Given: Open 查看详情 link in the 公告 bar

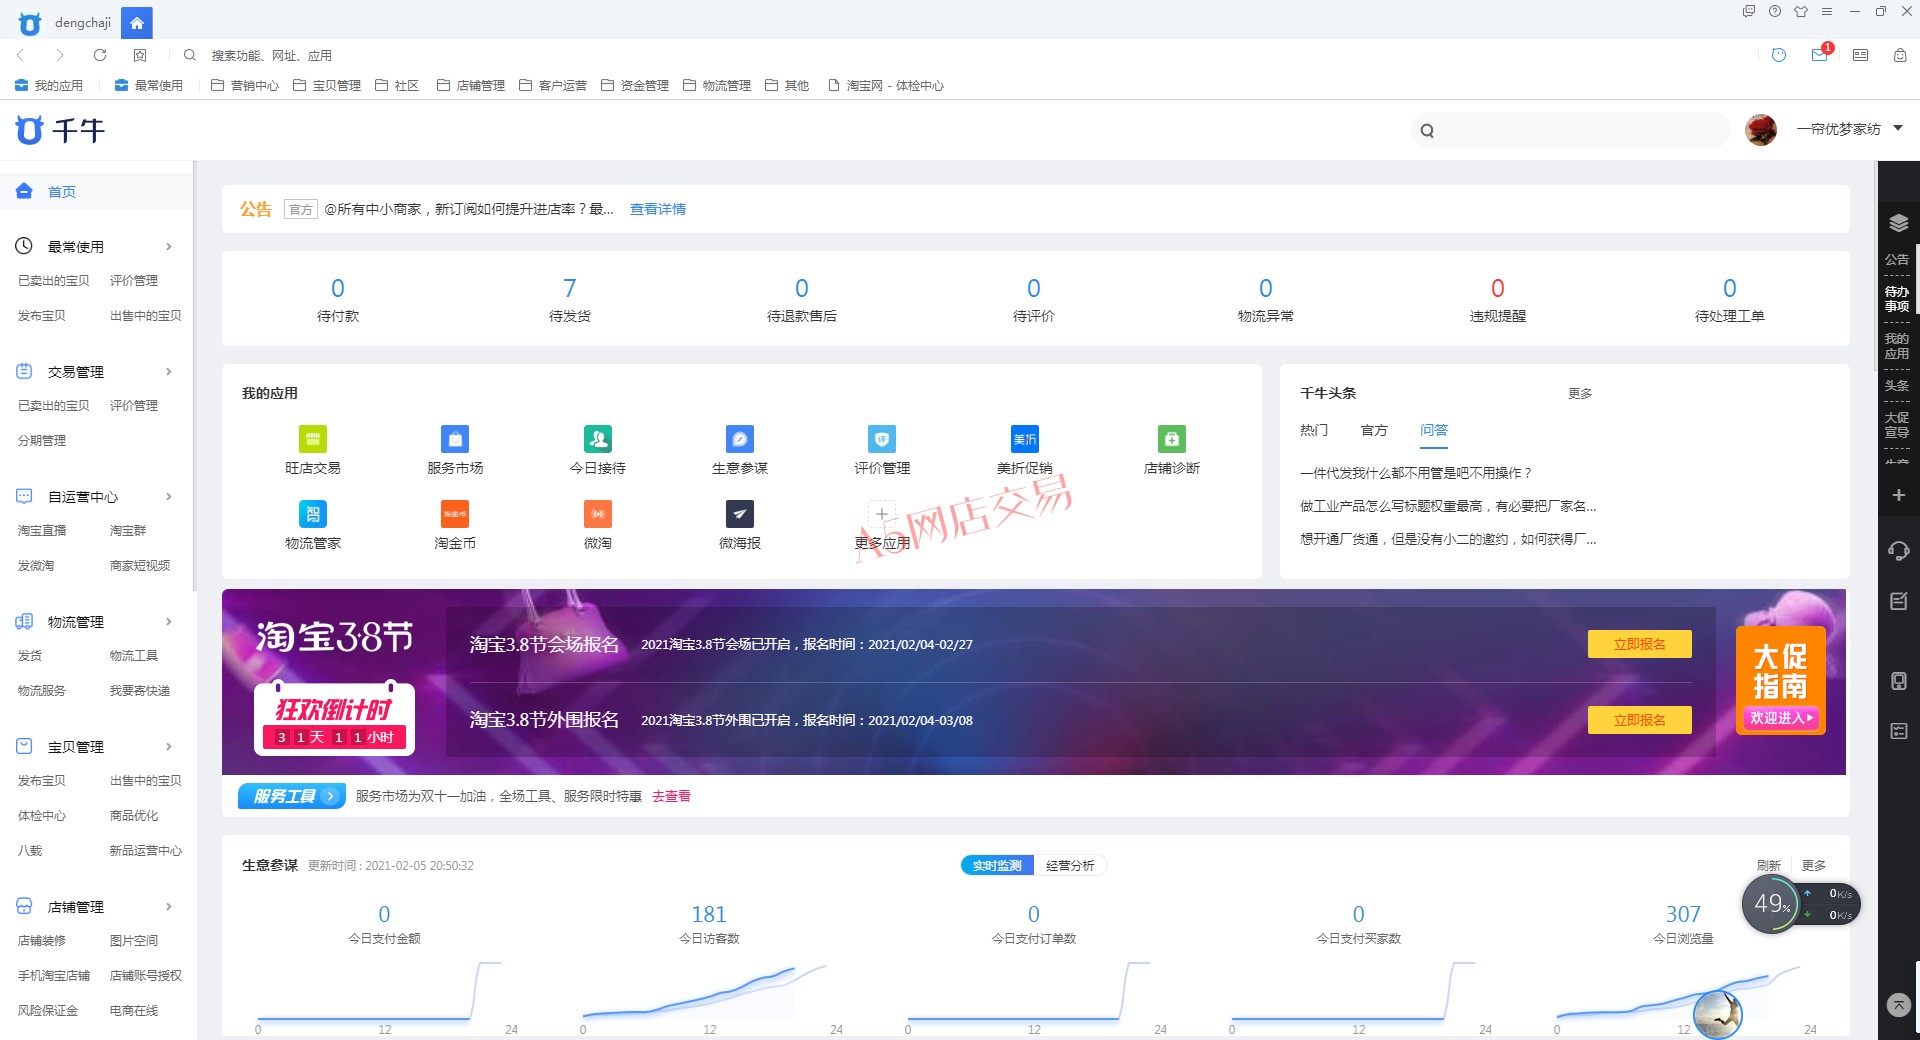Looking at the screenshot, I should [658, 209].
